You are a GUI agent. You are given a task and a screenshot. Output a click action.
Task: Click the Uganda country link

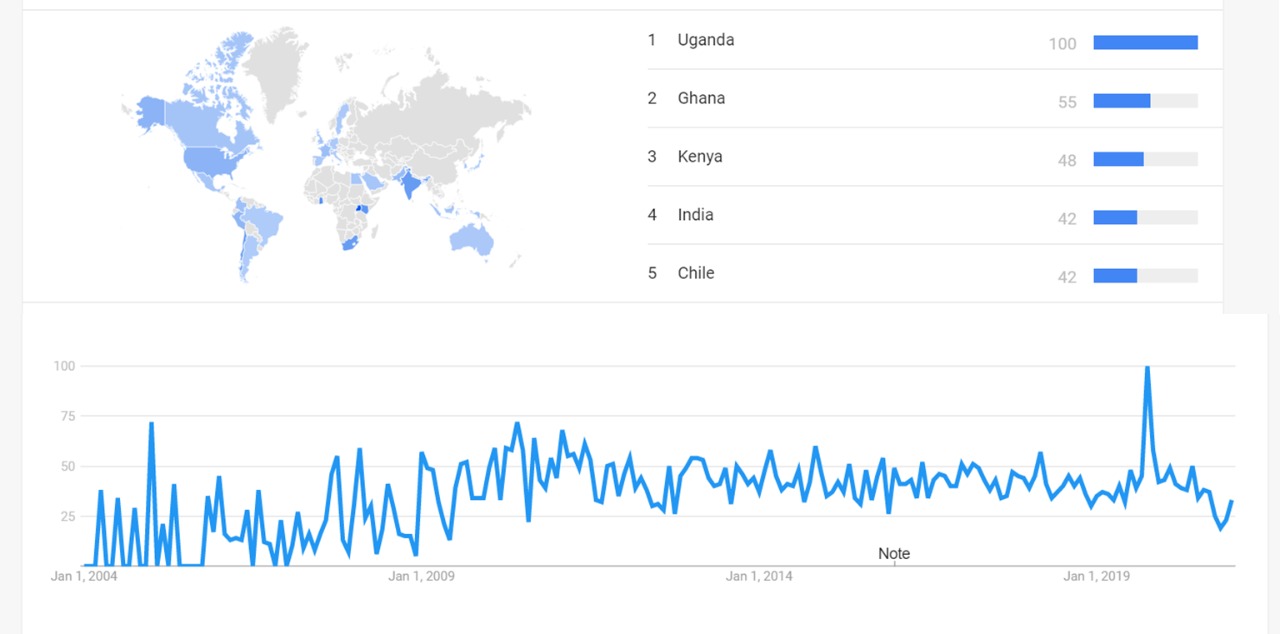pos(705,40)
